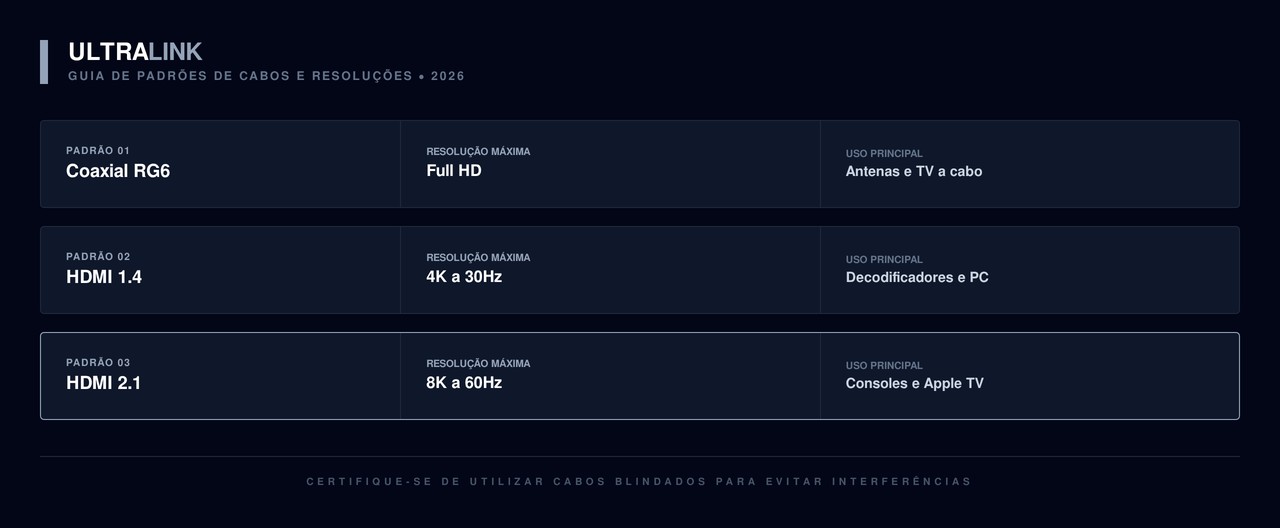Open the HDMI 1.4 standard entry
Viewport: 1280px width, 528px height.
104,277
